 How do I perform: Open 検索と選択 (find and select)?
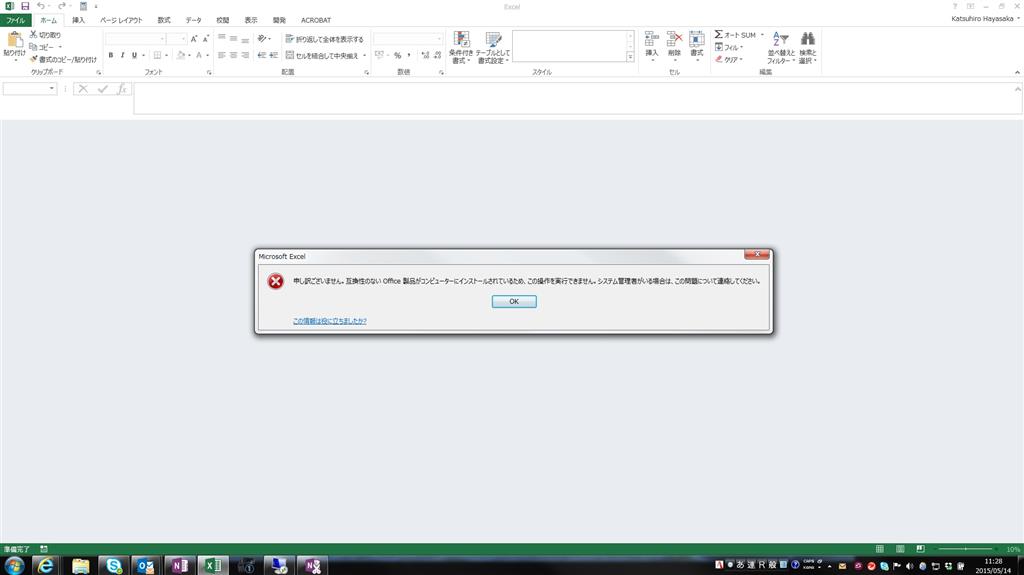pos(808,47)
